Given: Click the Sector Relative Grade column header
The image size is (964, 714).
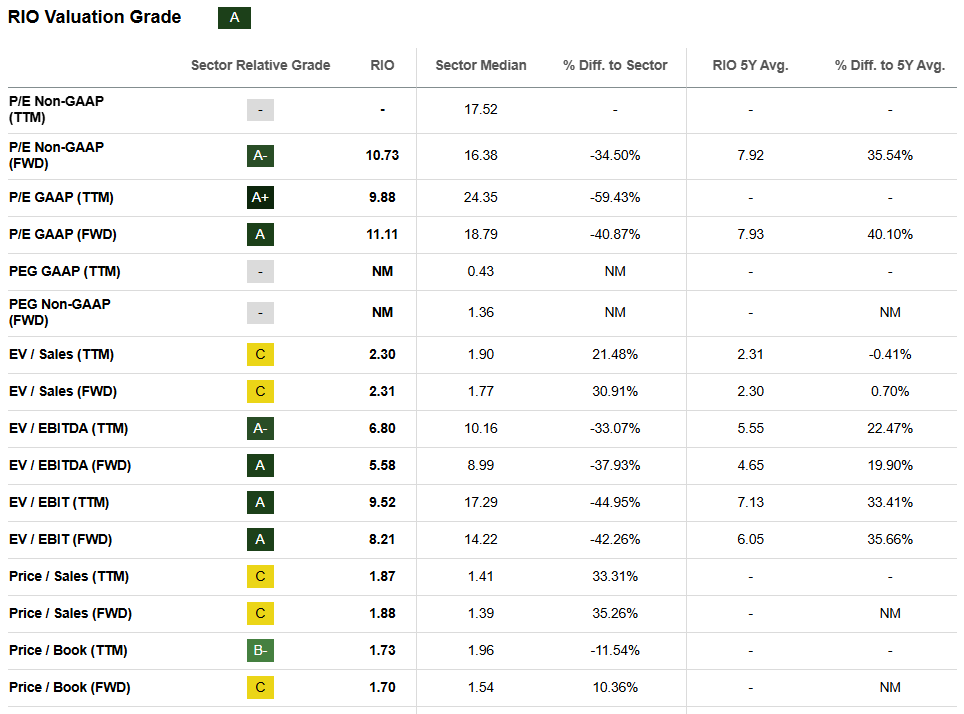Looking at the screenshot, I should click(x=260, y=65).
